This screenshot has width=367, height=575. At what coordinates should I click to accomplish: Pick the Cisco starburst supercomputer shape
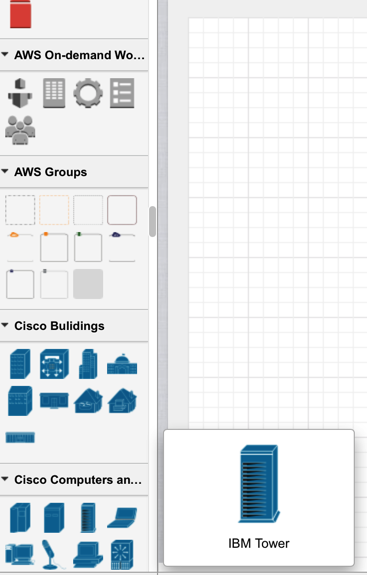(122, 554)
